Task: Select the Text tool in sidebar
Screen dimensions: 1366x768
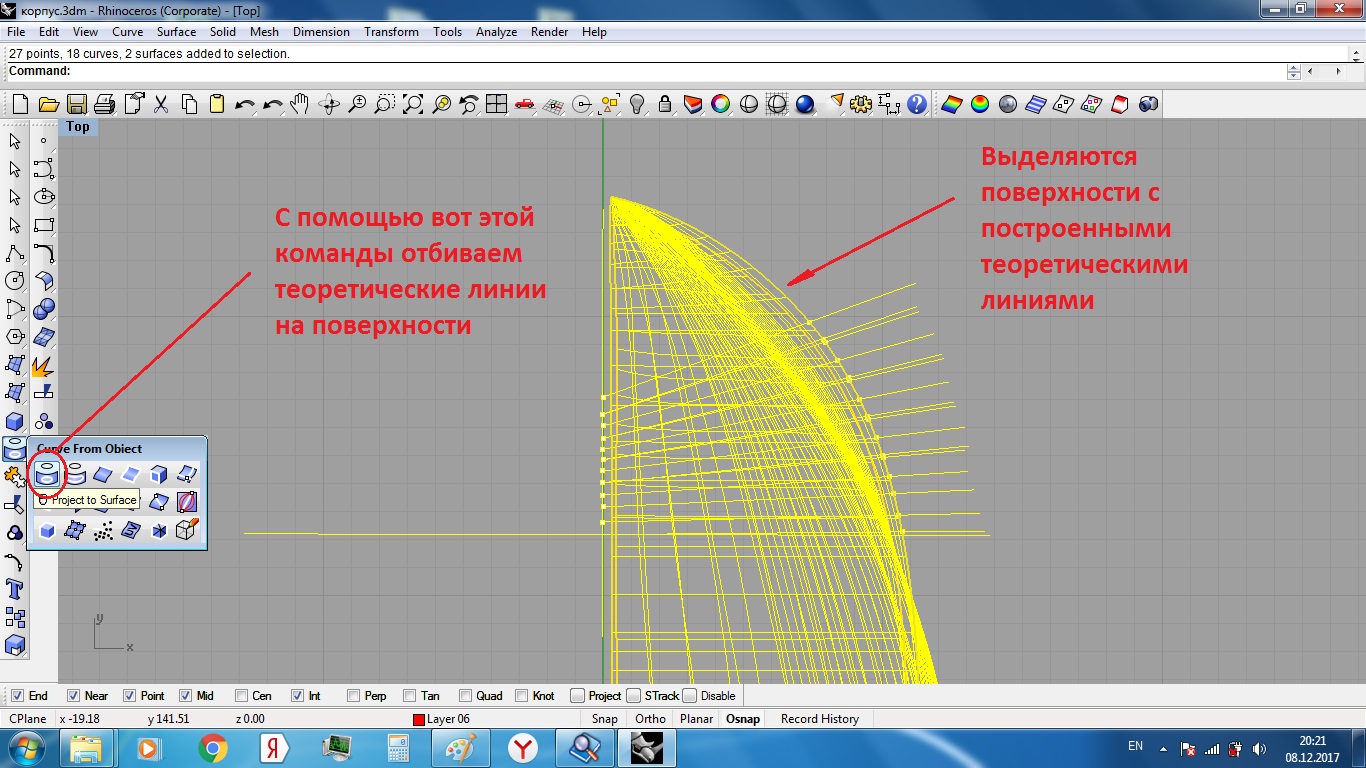Action: pos(15,589)
